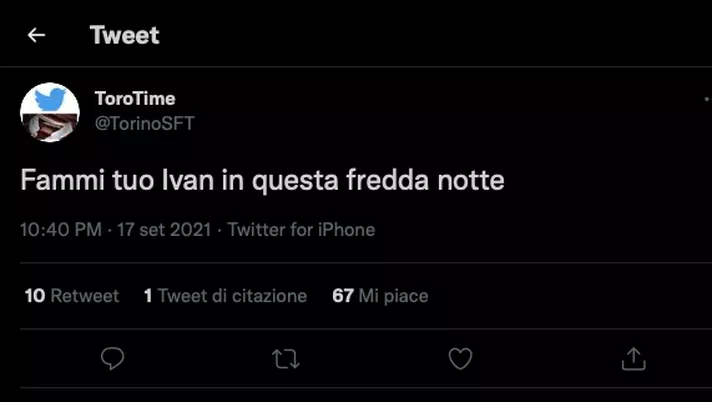The width and height of the screenshot is (712, 402).
Task: Open the ToroTime display name
Action: click(135, 99)
